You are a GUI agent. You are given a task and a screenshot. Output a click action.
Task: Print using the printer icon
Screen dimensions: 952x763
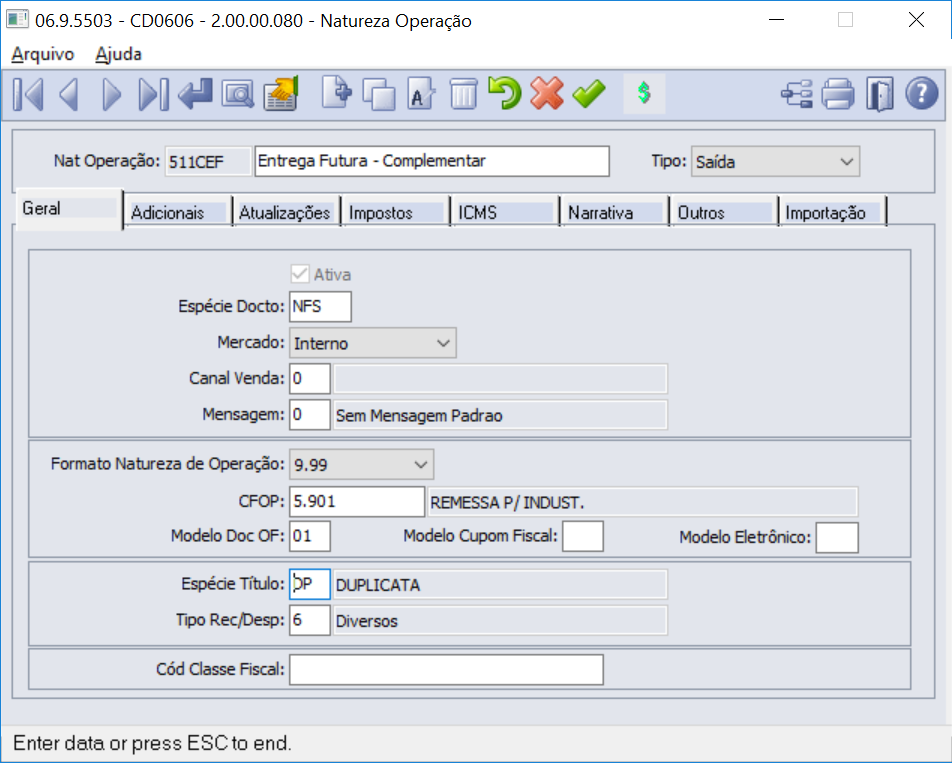click(x=838, y=94)
